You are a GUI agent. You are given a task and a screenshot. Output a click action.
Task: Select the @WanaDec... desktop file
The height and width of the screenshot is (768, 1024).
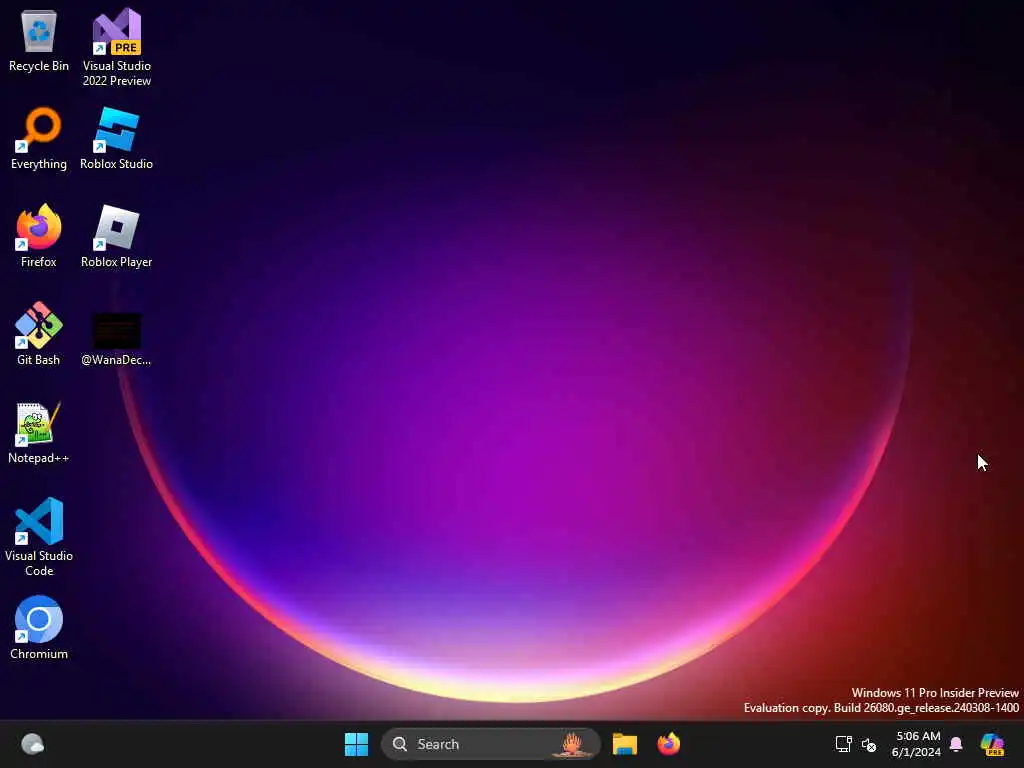click(x=116, y=338)
